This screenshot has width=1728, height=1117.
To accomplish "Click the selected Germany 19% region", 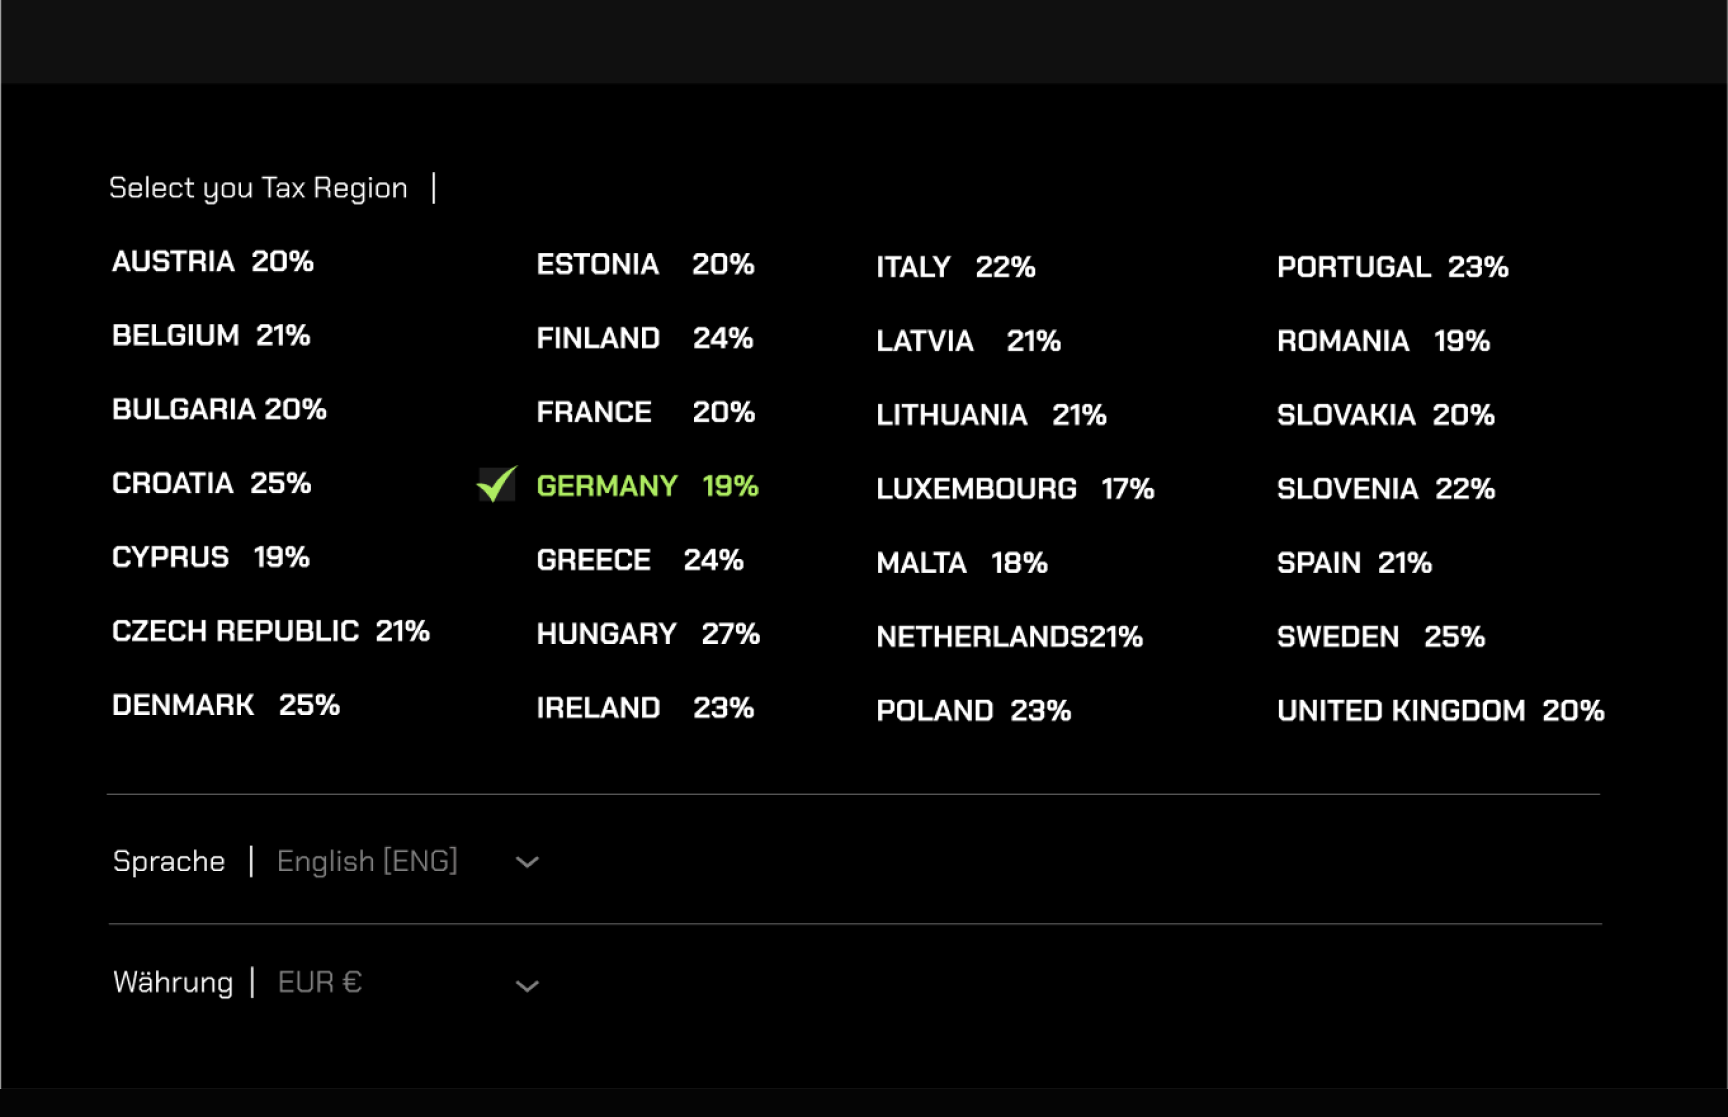I will [647, 487].
